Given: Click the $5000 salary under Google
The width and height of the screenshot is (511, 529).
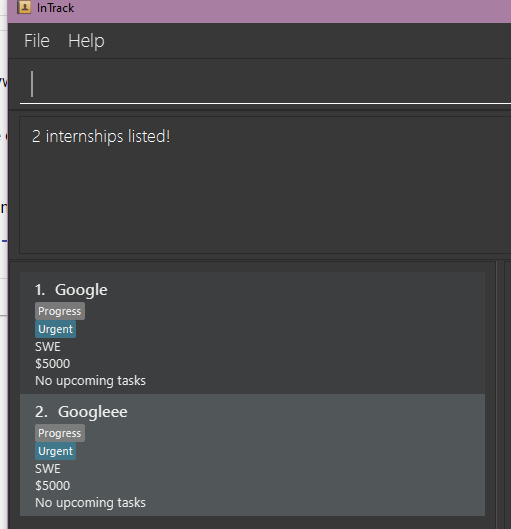Looking at the screenshot, I should click(53, 364).
